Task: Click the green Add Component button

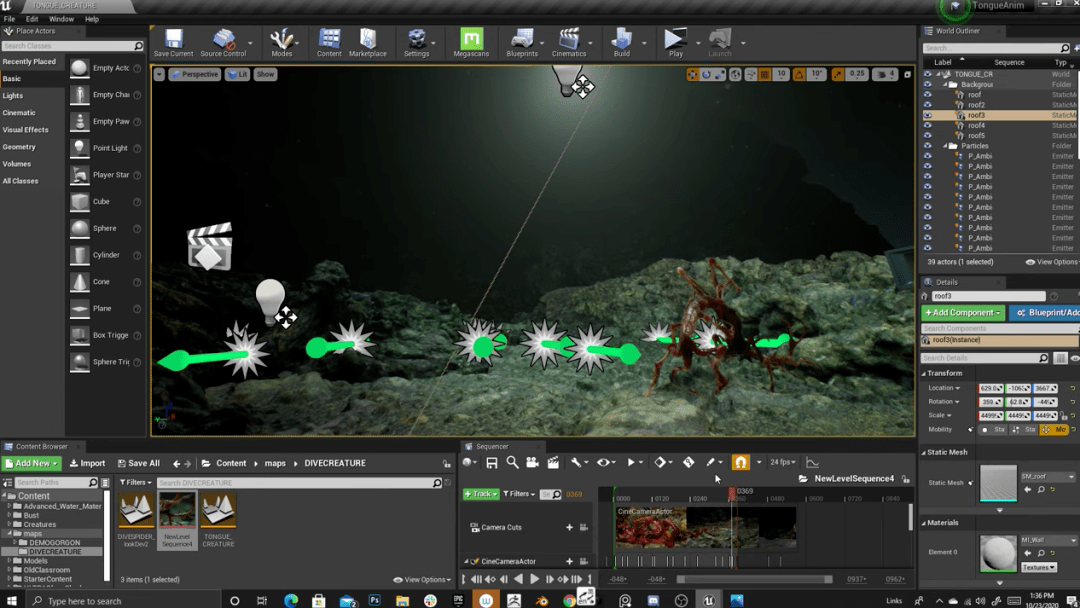Action: click(963, 313)
